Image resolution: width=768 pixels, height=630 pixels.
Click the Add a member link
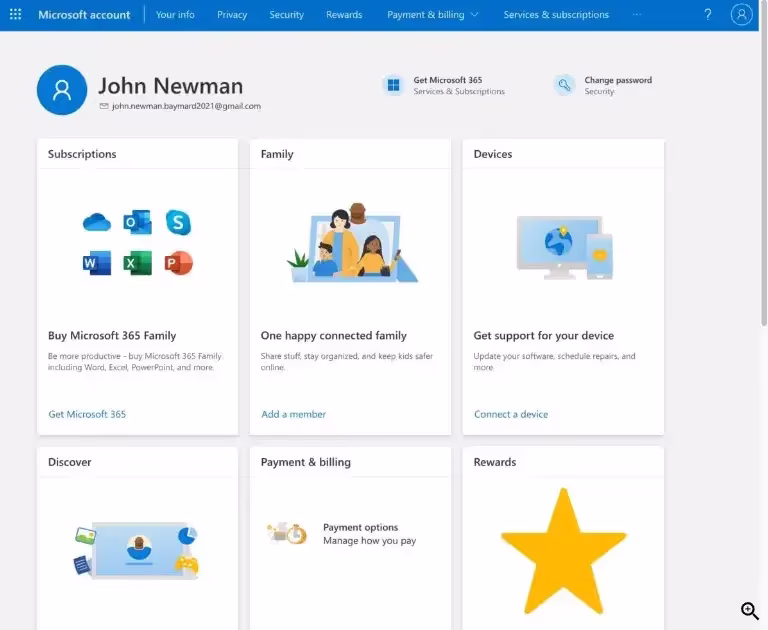[293, 414]
